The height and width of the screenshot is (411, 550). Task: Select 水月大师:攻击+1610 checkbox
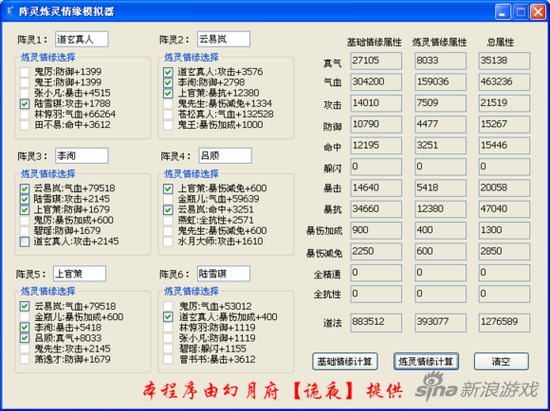tap(168, 242)
